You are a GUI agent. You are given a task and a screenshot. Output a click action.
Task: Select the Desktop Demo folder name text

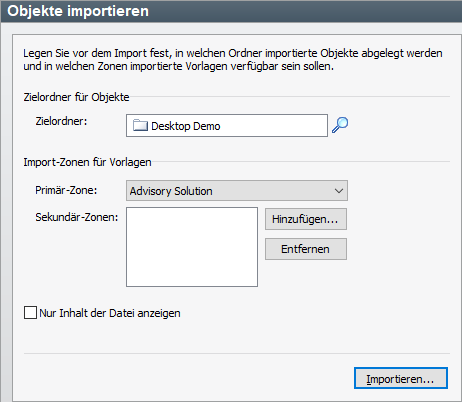pyautogui.click(x=186, y=126)
